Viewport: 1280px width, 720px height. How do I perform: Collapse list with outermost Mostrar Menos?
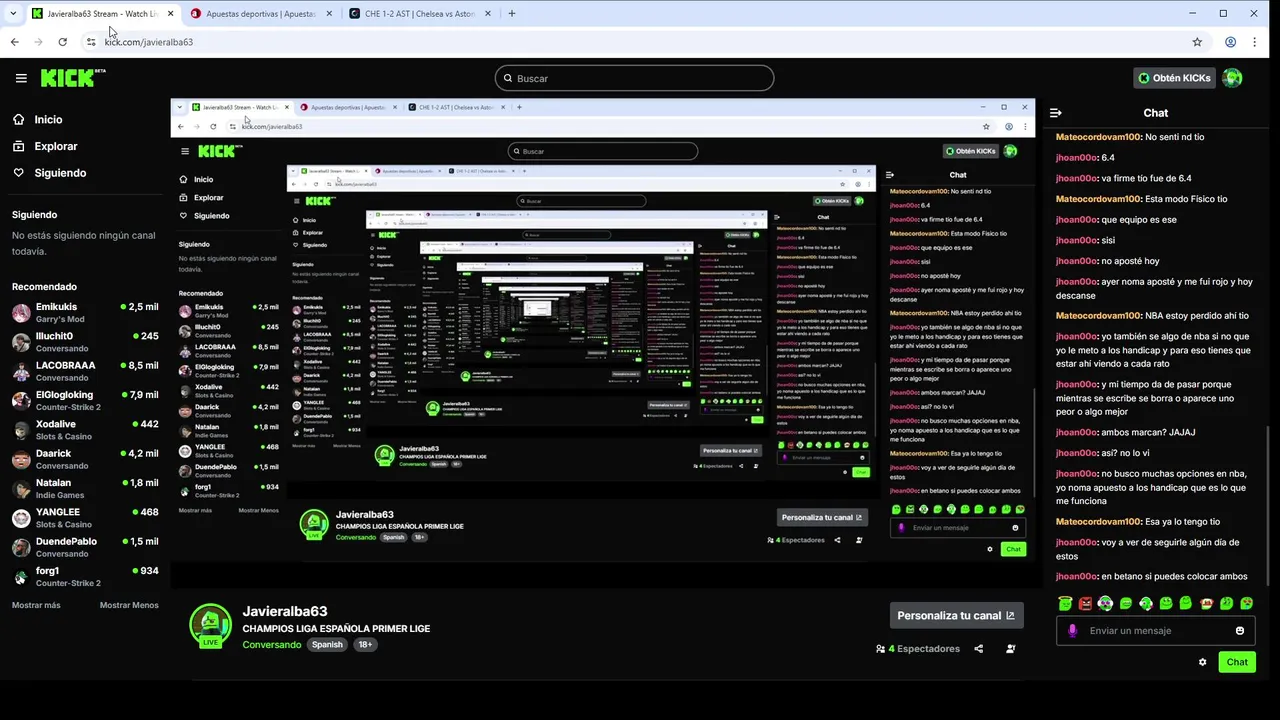tap(129, 605)
